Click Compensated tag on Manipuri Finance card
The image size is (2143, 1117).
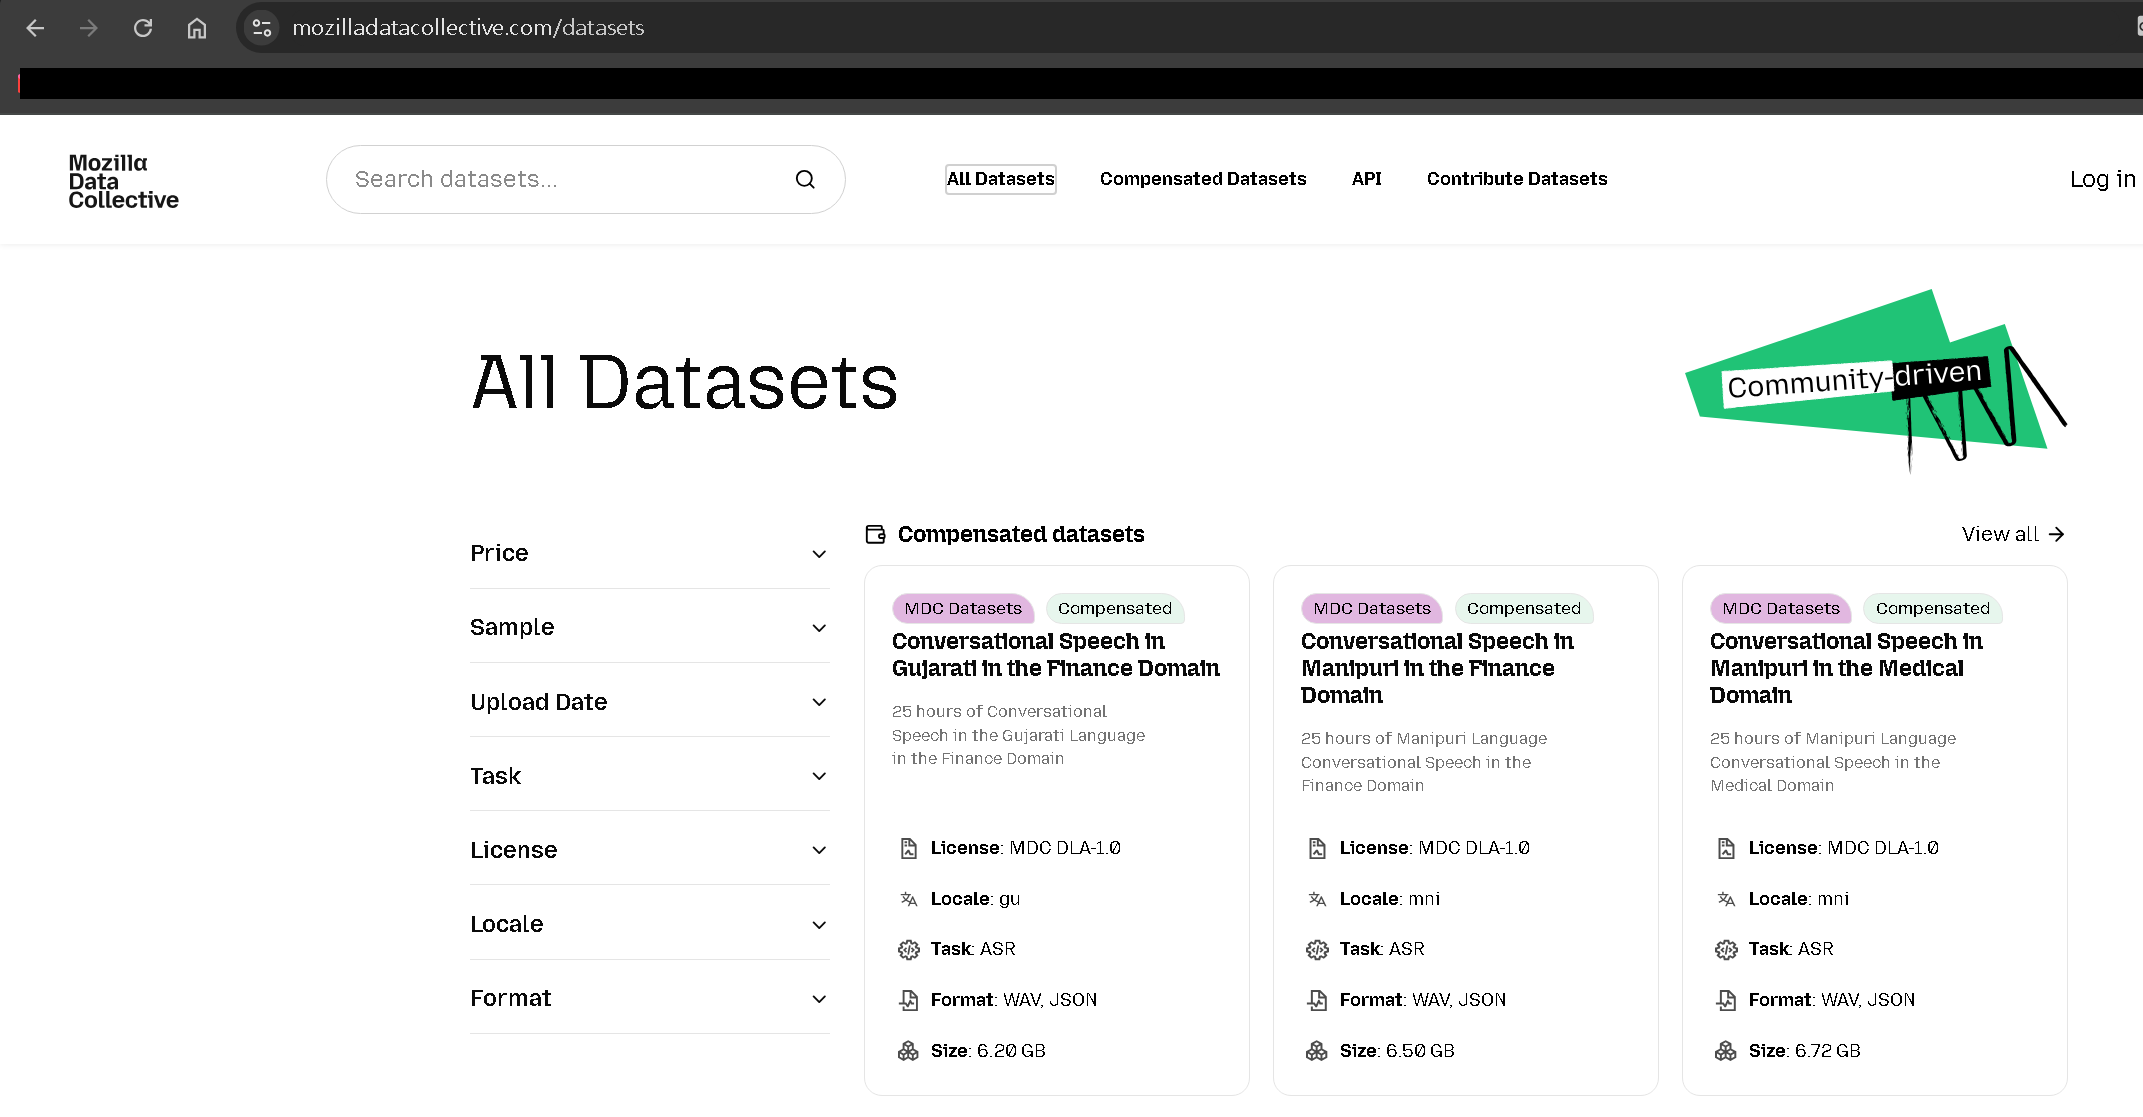1524,608
